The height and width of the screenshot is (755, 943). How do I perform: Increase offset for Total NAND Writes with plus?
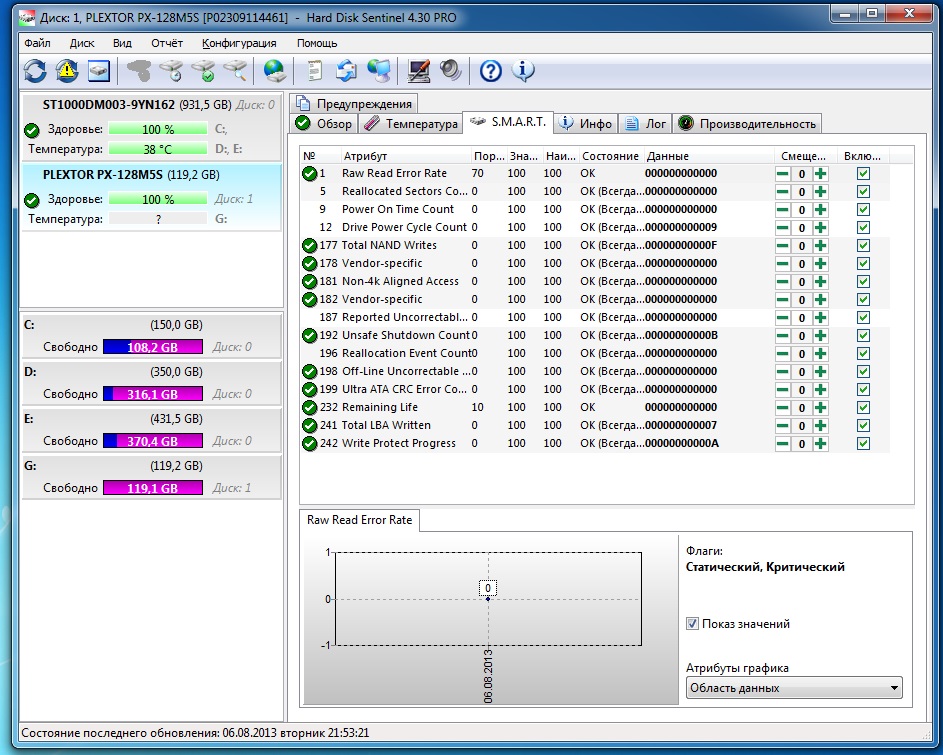pyautogui.click(x=821, y=245)
